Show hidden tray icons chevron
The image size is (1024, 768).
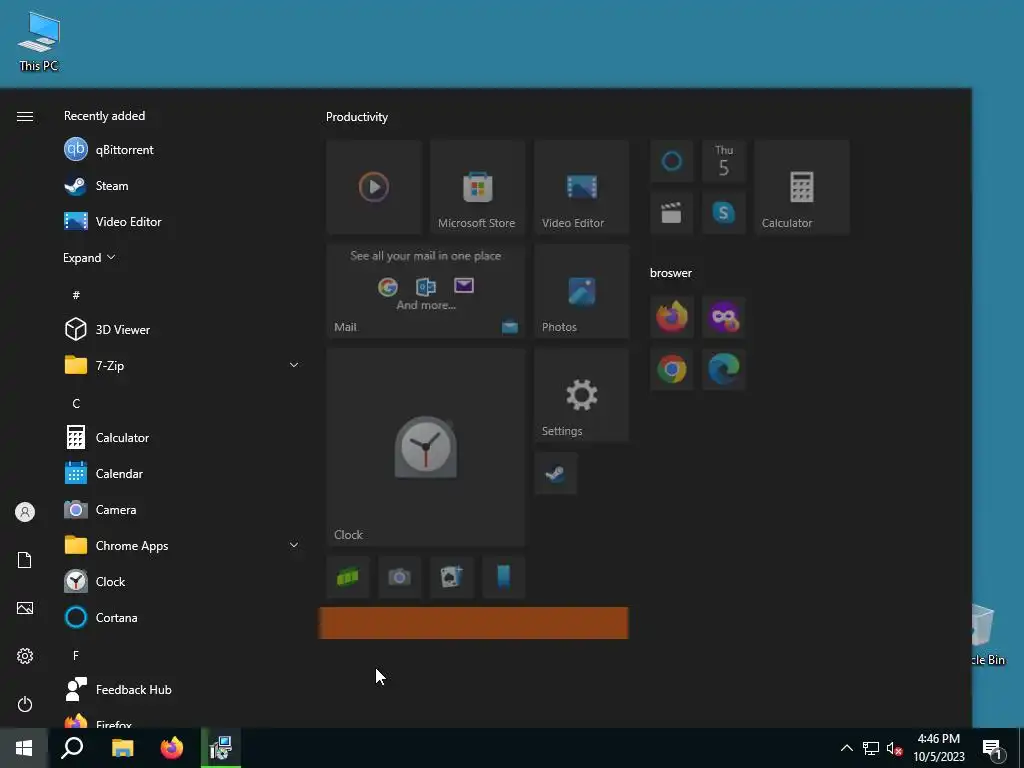tap(846, 748)
